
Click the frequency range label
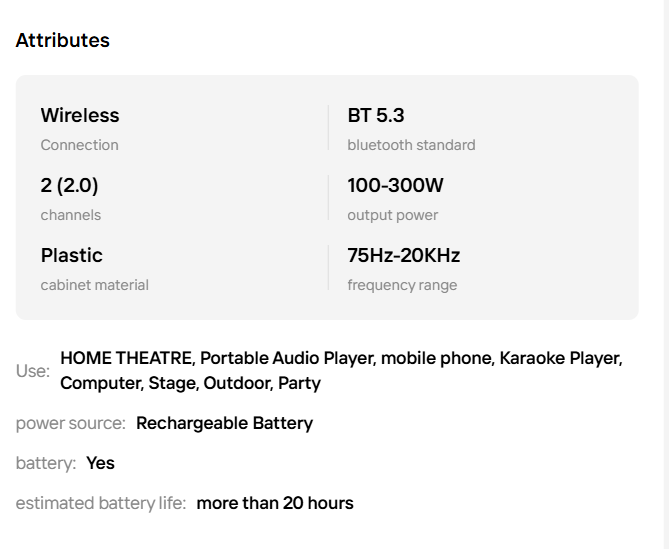tap(402, 285)
